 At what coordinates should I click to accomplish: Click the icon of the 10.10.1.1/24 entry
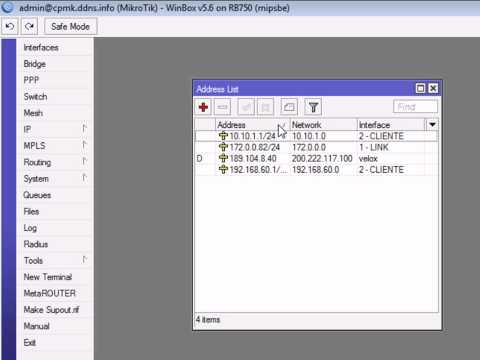tap(223, 136)
